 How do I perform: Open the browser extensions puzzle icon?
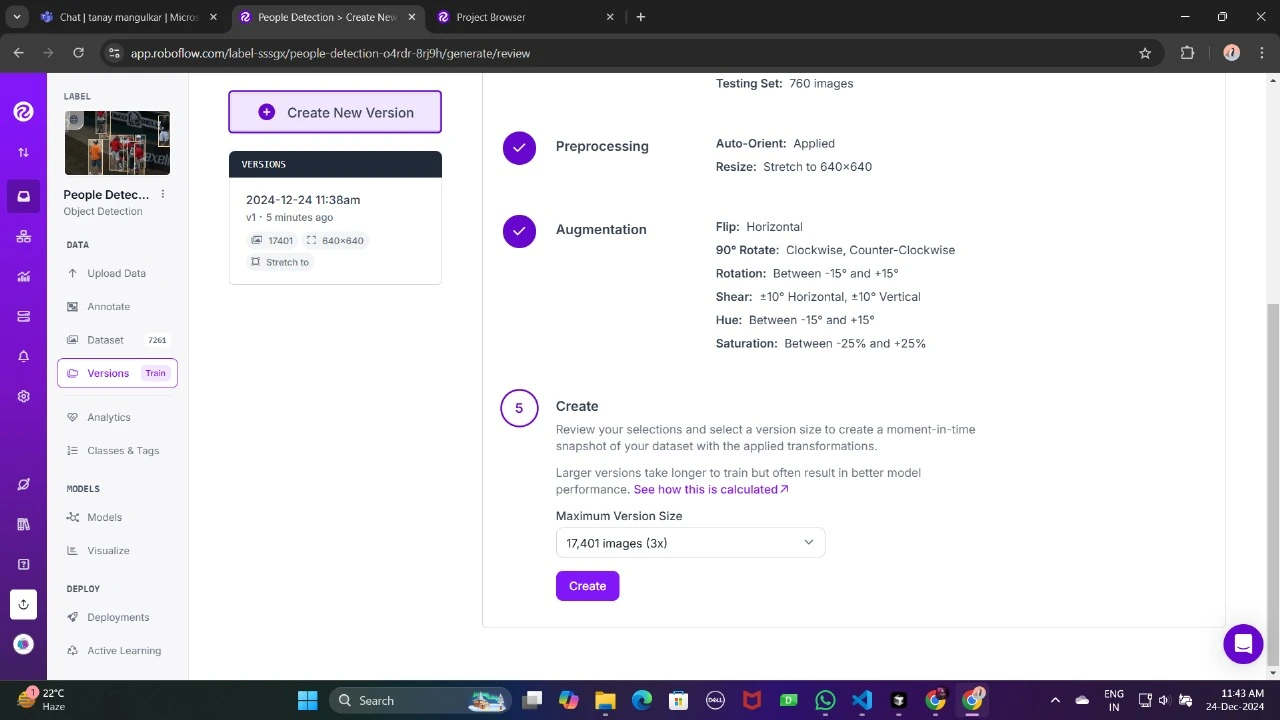[1188, 53]
